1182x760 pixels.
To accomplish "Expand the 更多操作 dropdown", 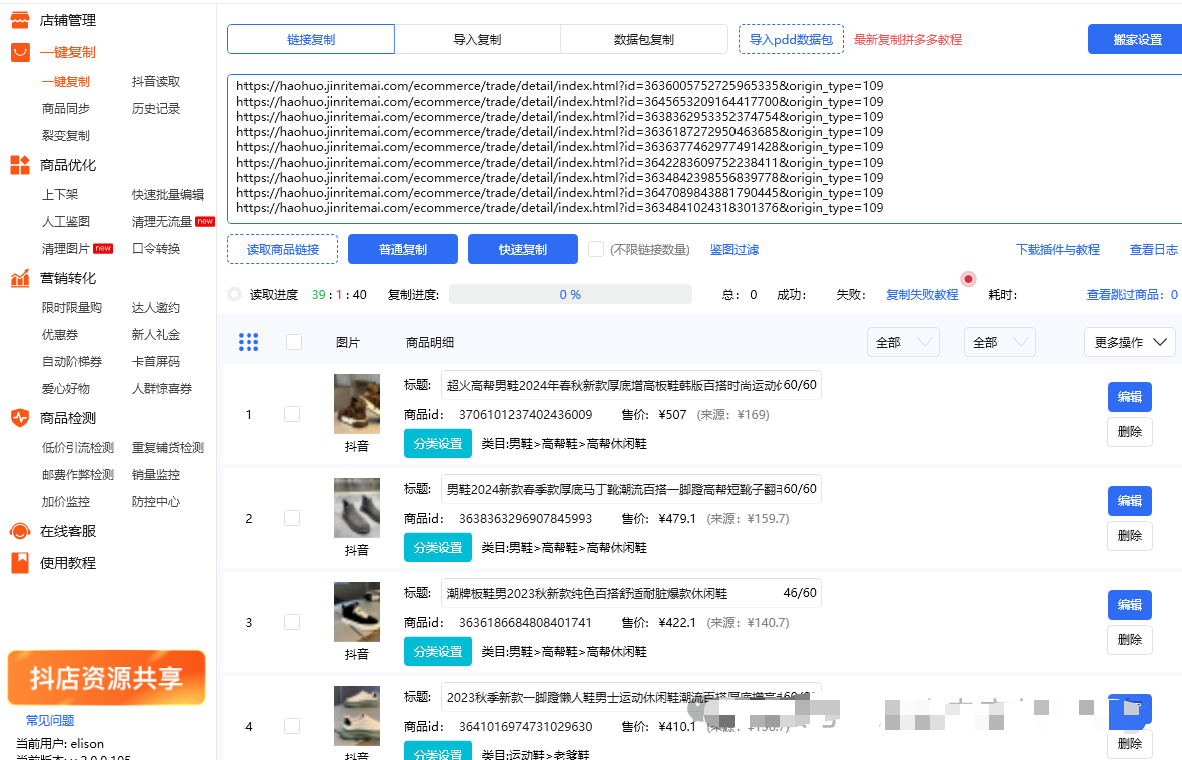I will click(x=1130, y=342).
